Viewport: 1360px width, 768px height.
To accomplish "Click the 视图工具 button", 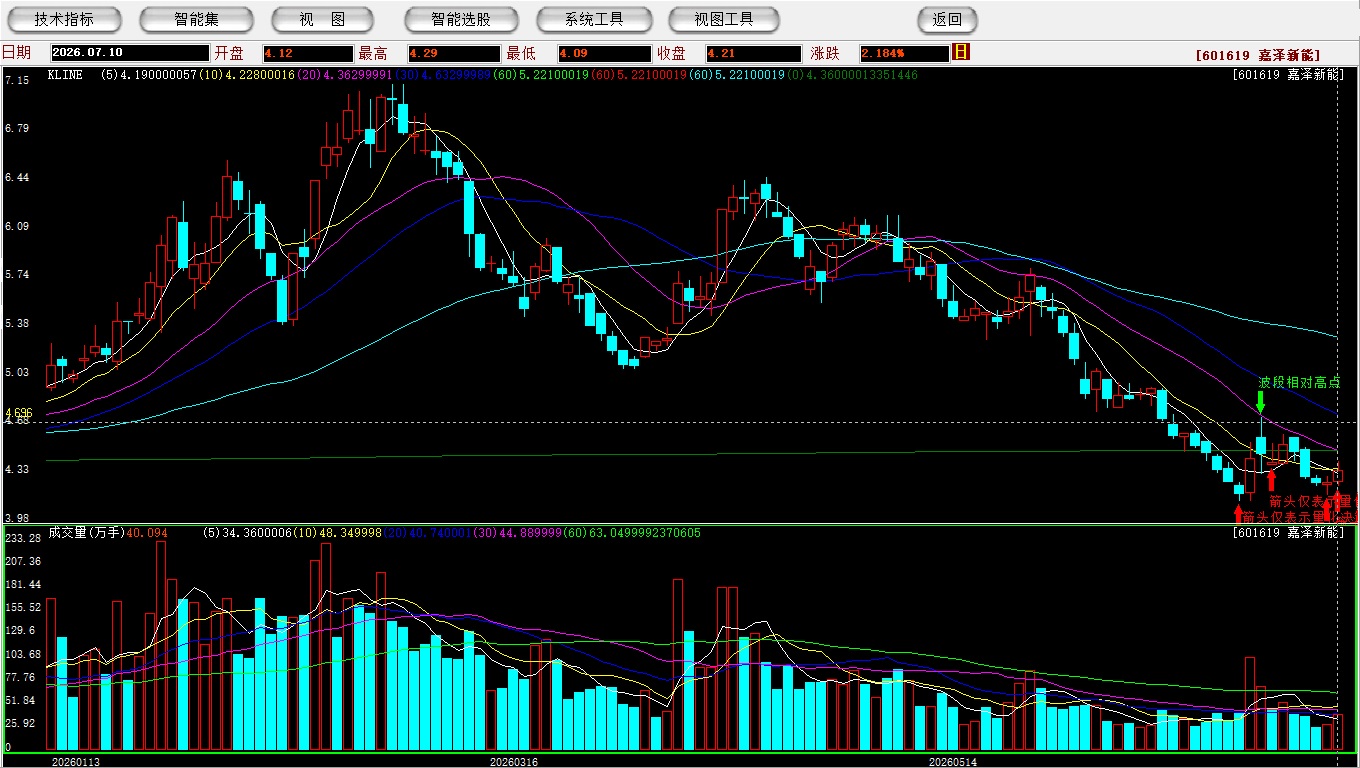I will [x=725, y=19].
